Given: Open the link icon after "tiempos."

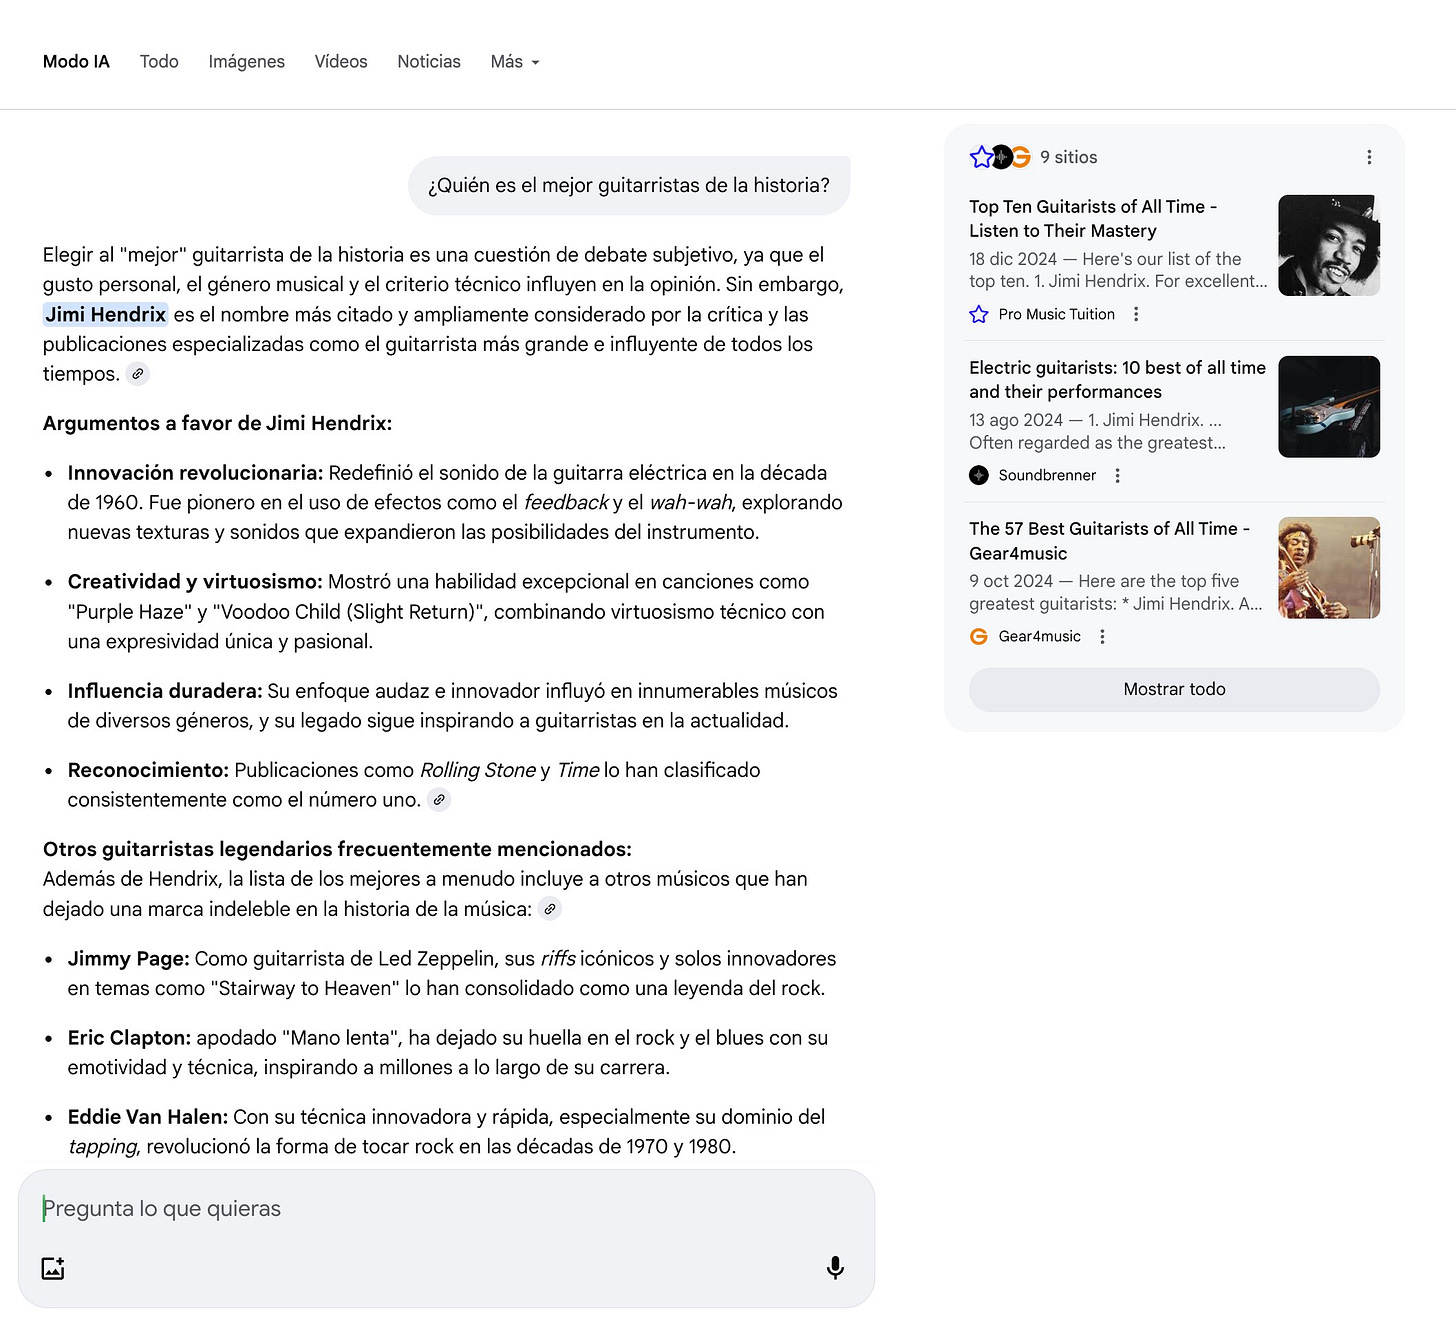Looking at the screenshot, I should pos(138,374).
